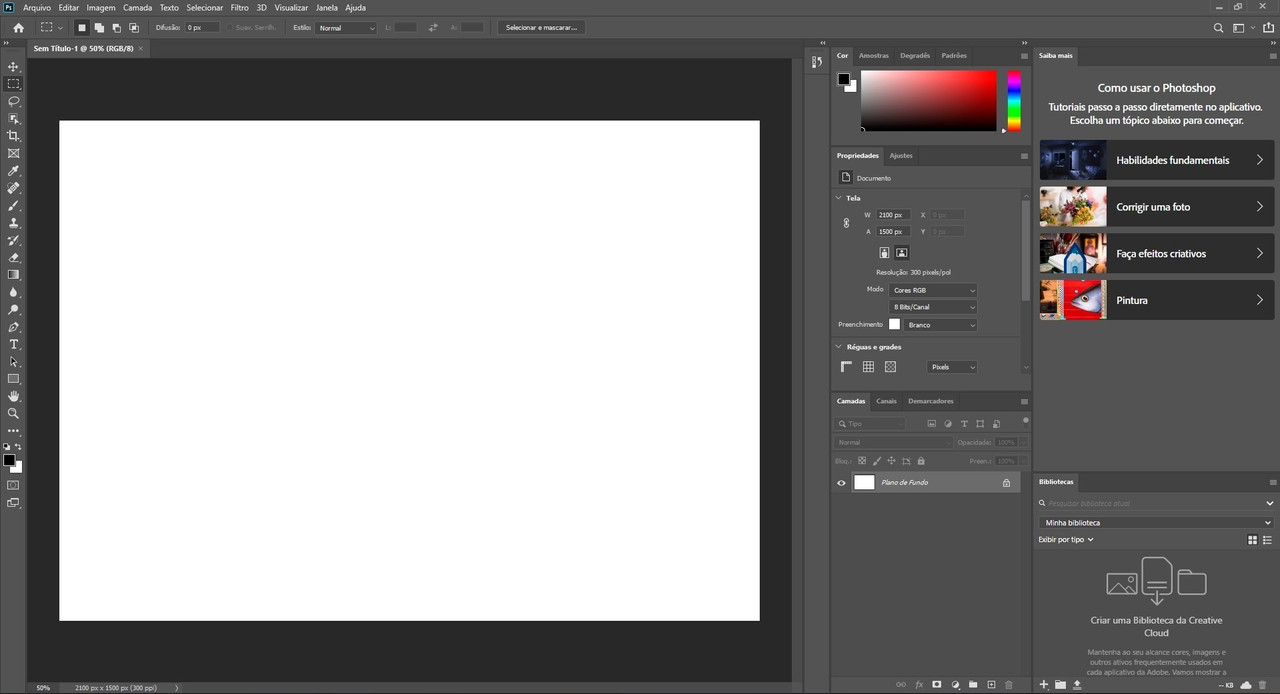The image size is (1280, 694).
Task: Open the Faça efeitos criativos tutorial
Action: pos(1157,253)
